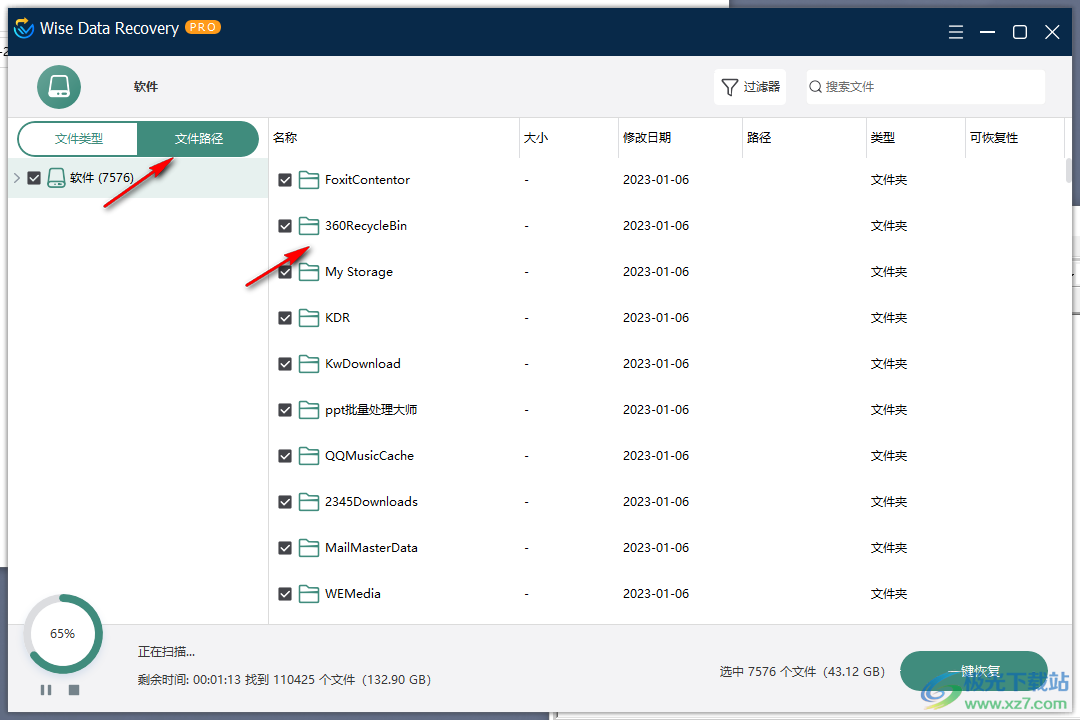
Task: Click the Wise Data Recovery logo icon
Action: coord(23,28)
